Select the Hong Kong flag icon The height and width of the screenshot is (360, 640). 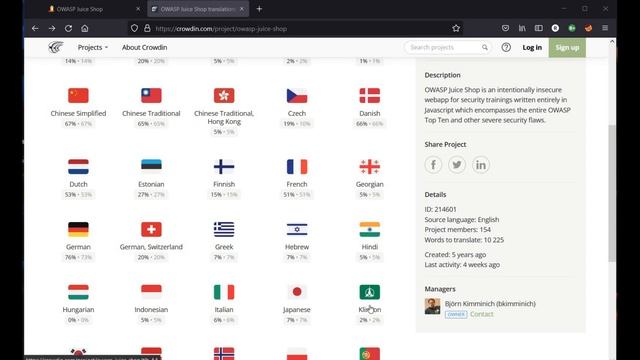[224, 96]
